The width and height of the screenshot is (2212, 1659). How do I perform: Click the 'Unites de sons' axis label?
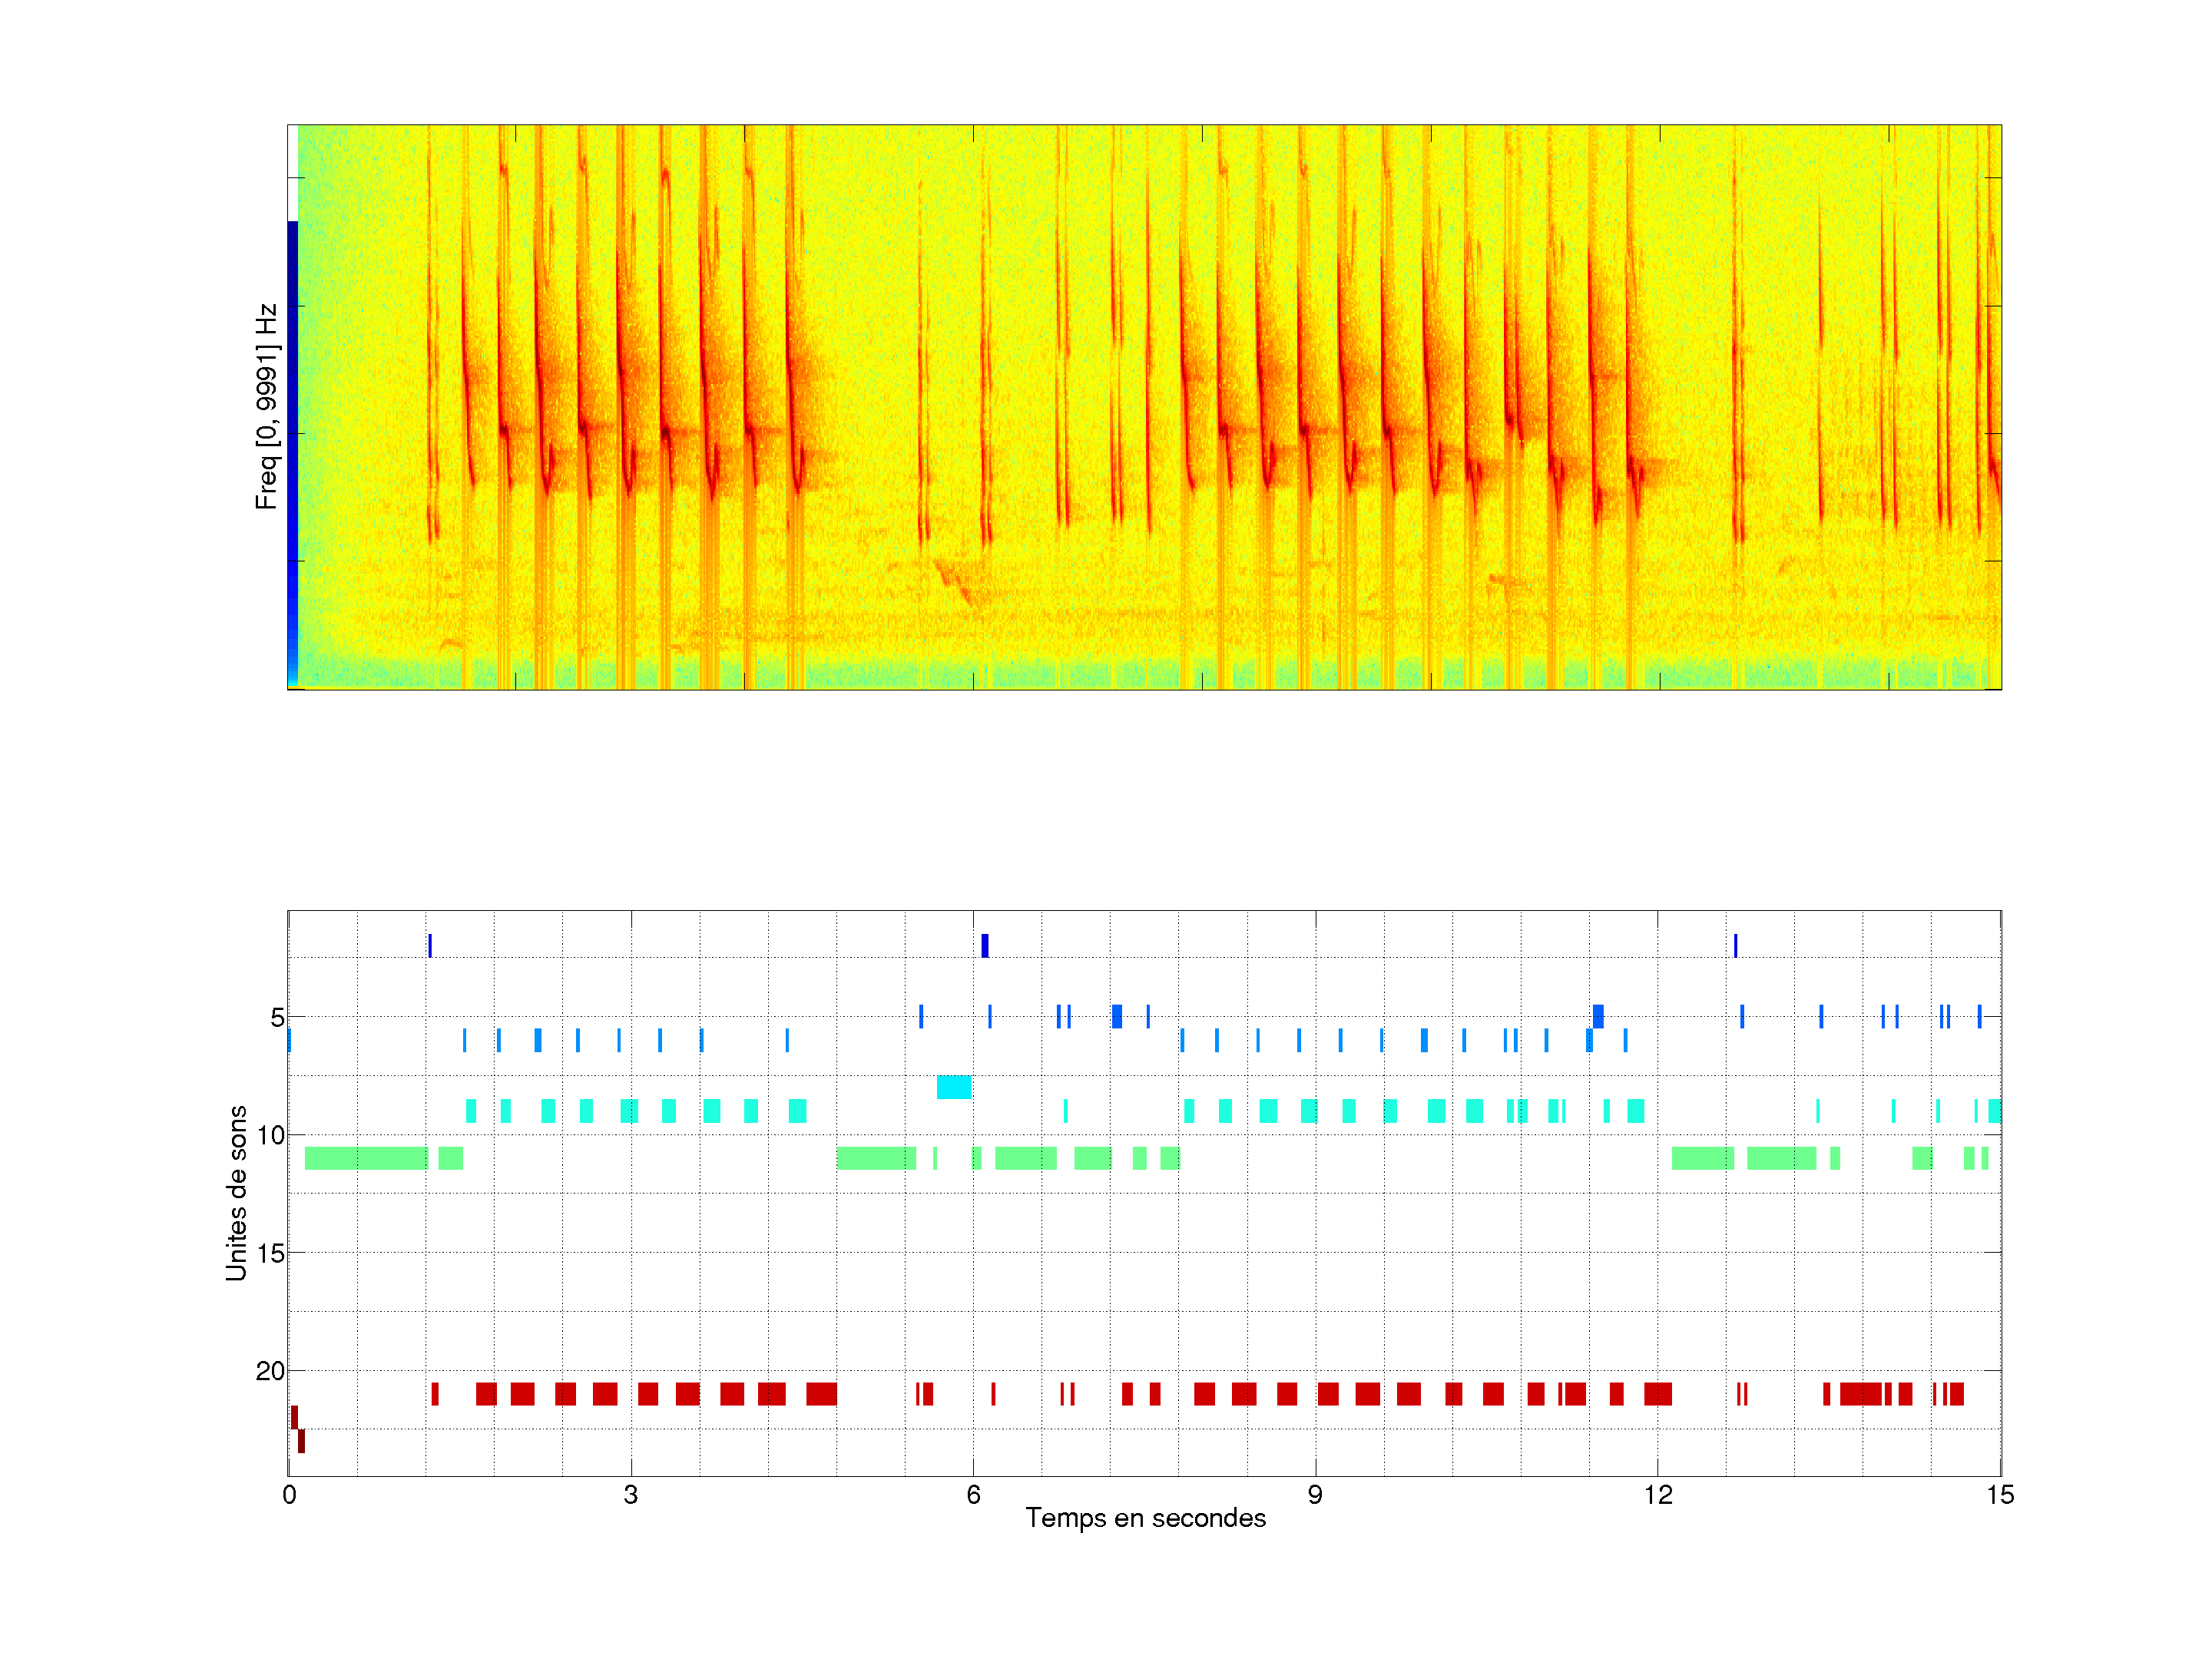(x=236, y=1193)
